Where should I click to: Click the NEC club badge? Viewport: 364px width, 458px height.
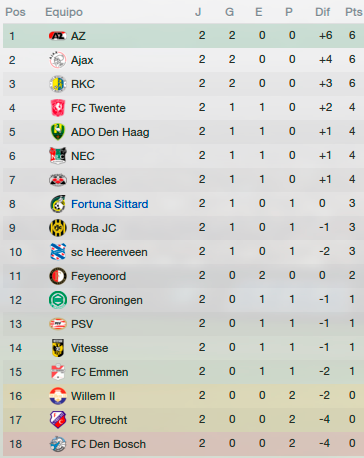point(58,156)
